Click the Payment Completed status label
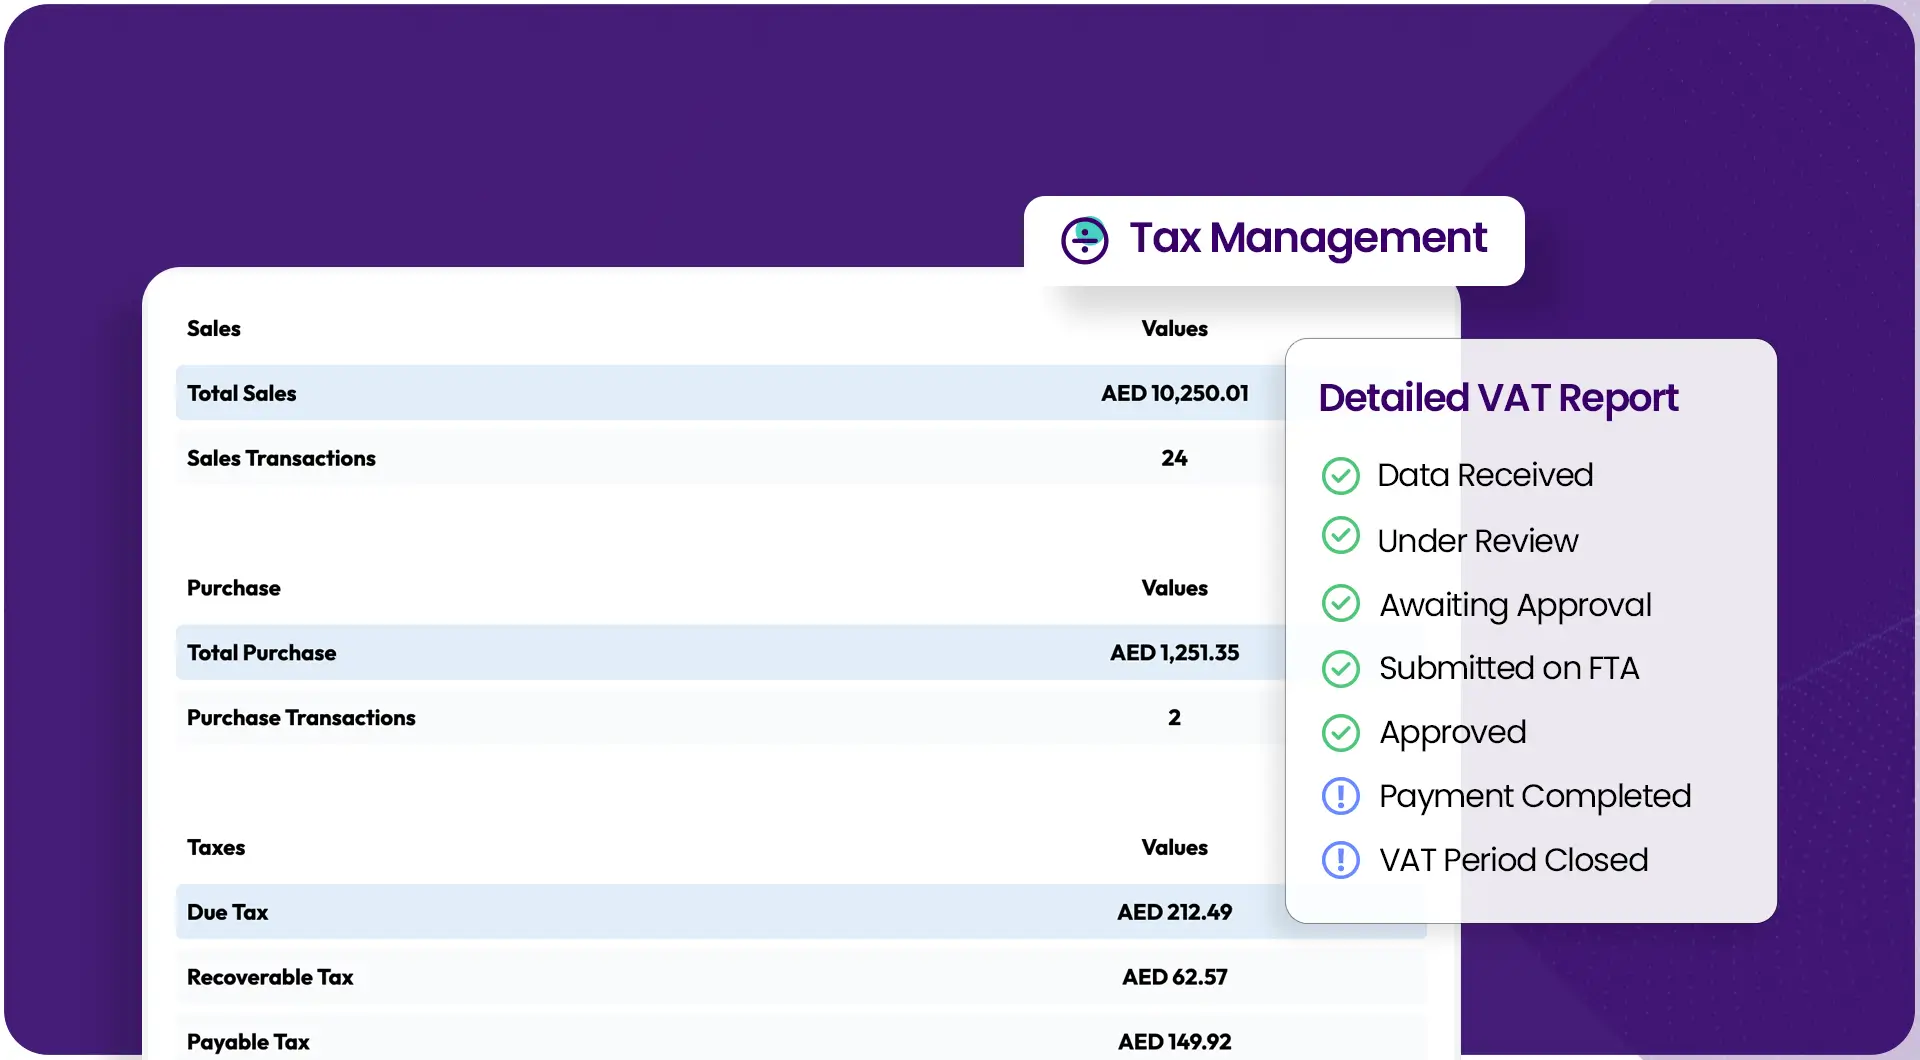Screen dimensions: 1920x1060 (1534, 796)
